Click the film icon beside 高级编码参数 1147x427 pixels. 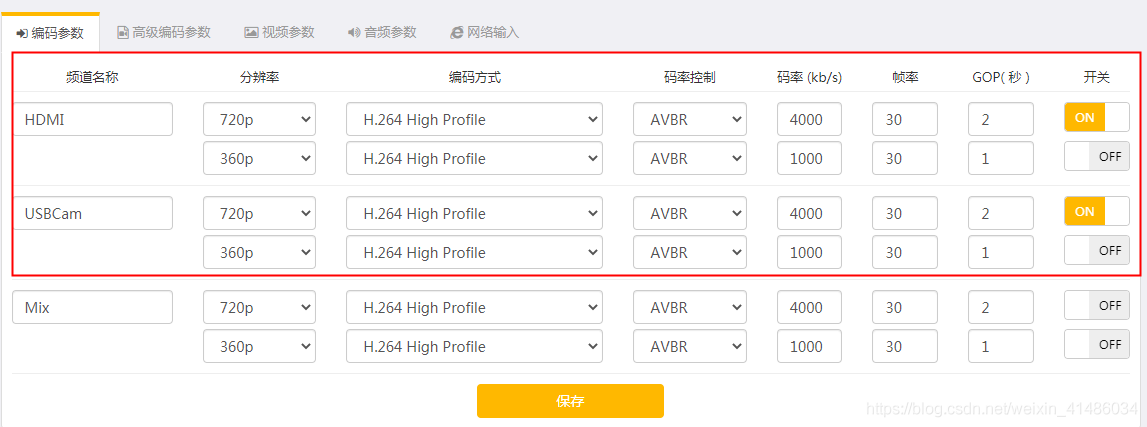tap(123, 32)
